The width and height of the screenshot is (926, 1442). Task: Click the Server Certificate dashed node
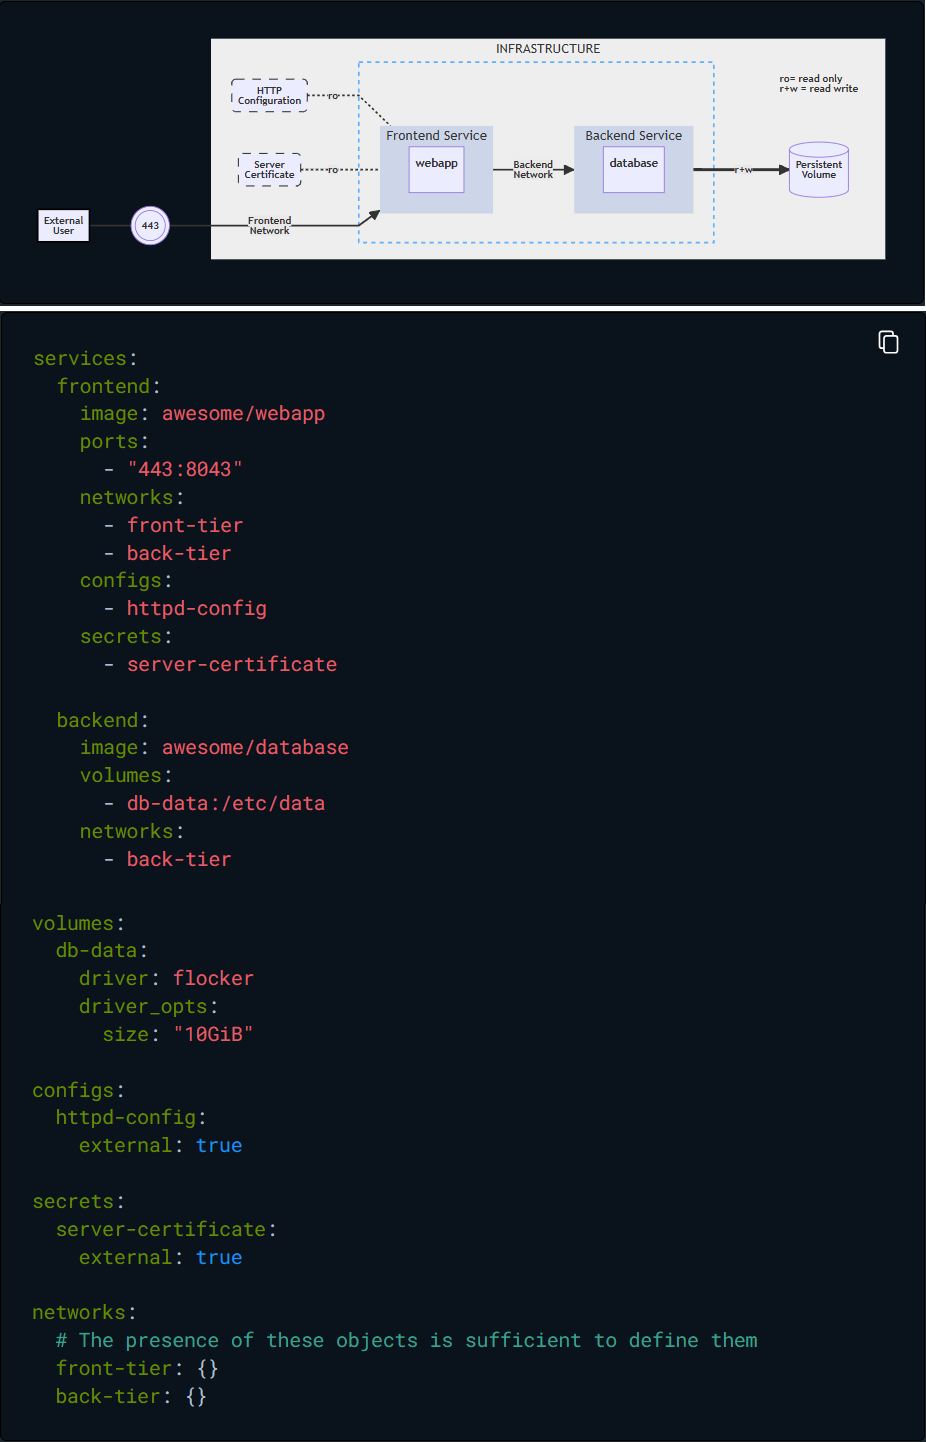269,170
